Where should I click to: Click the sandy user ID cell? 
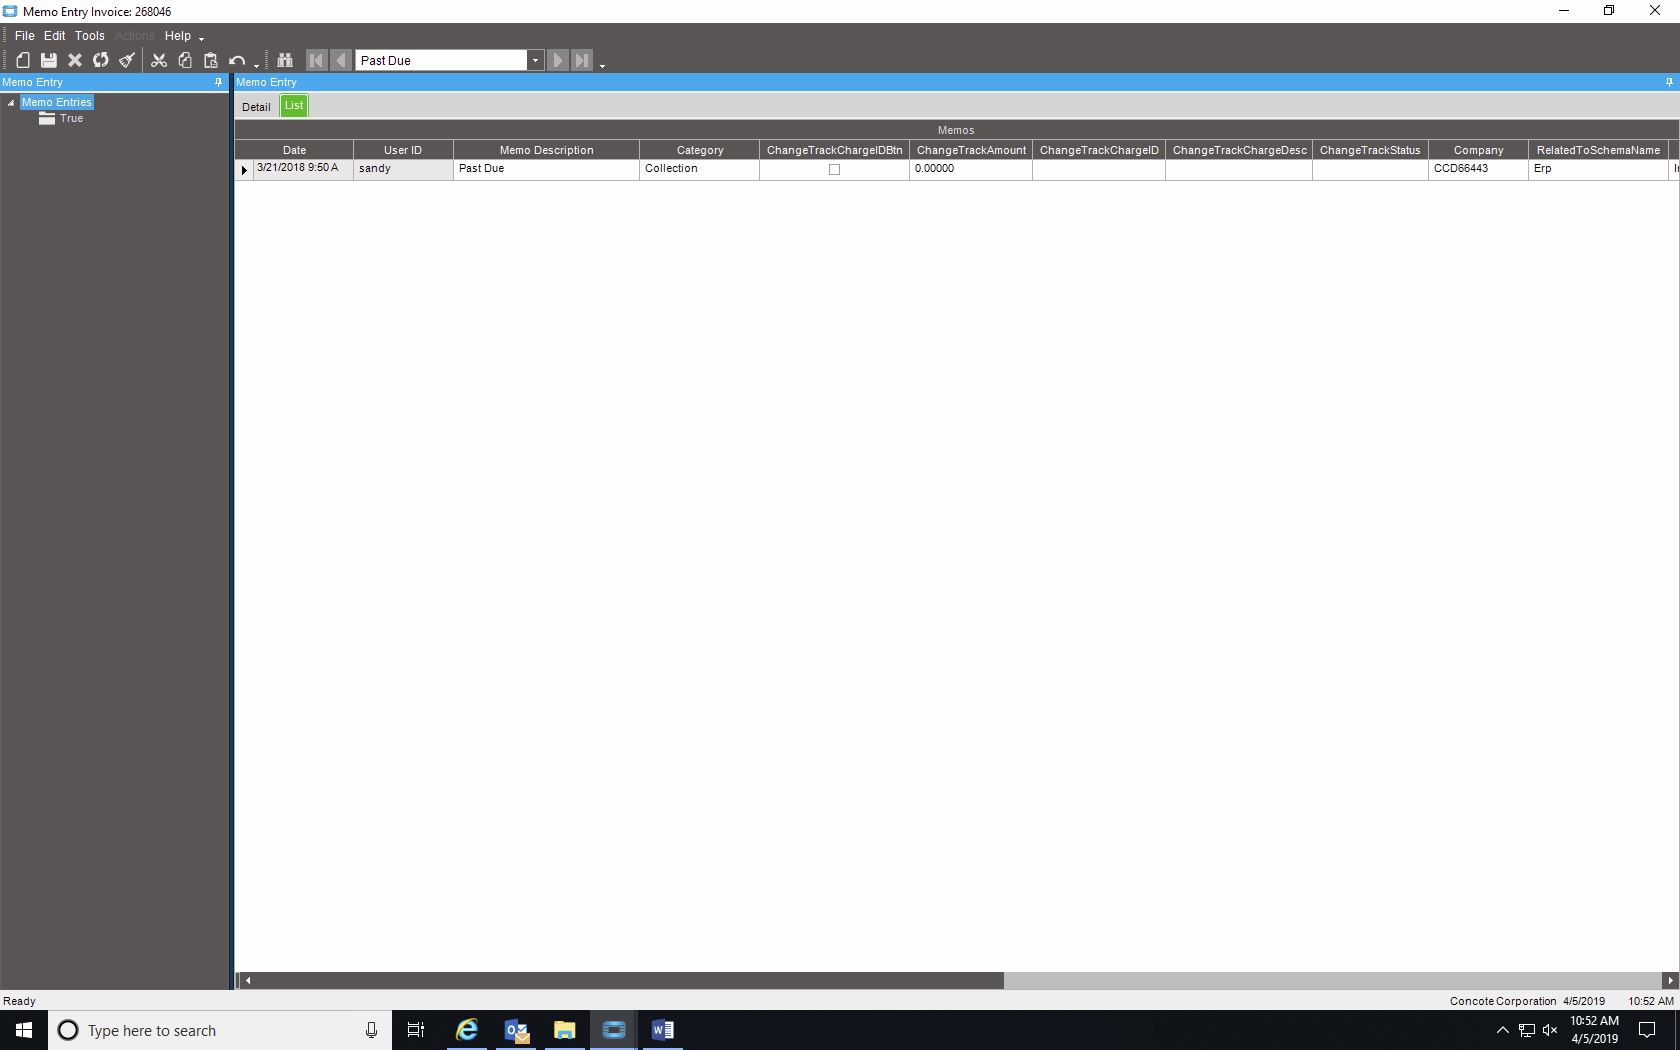pos(403,169)
